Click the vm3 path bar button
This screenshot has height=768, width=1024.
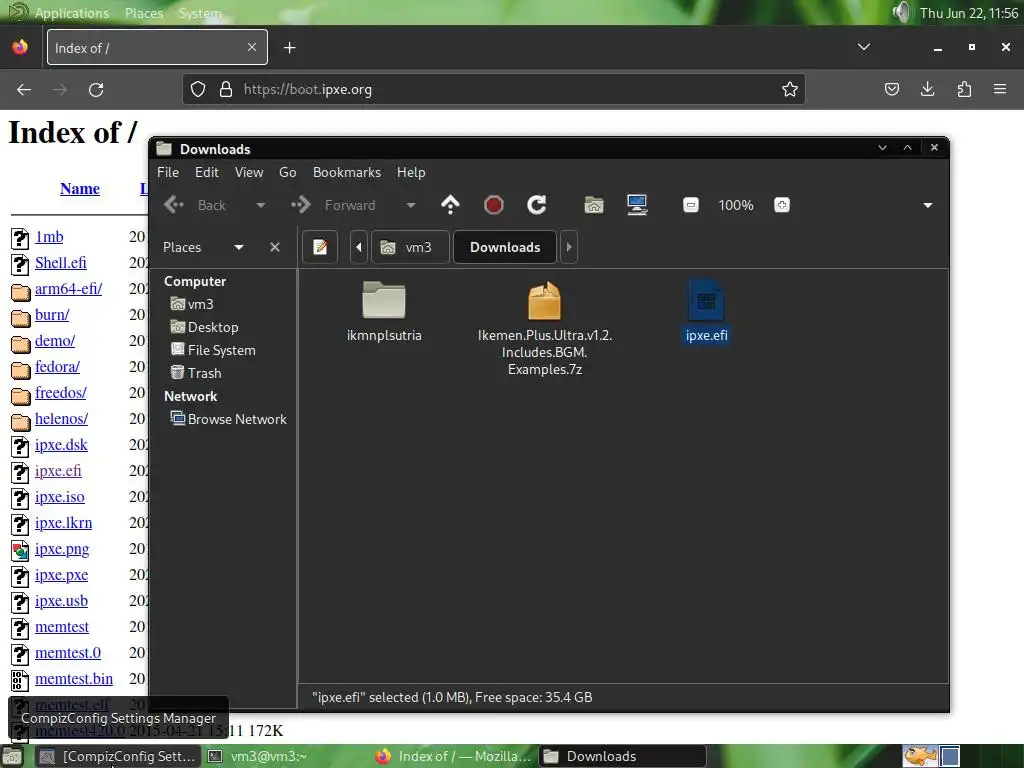(409, 247)
